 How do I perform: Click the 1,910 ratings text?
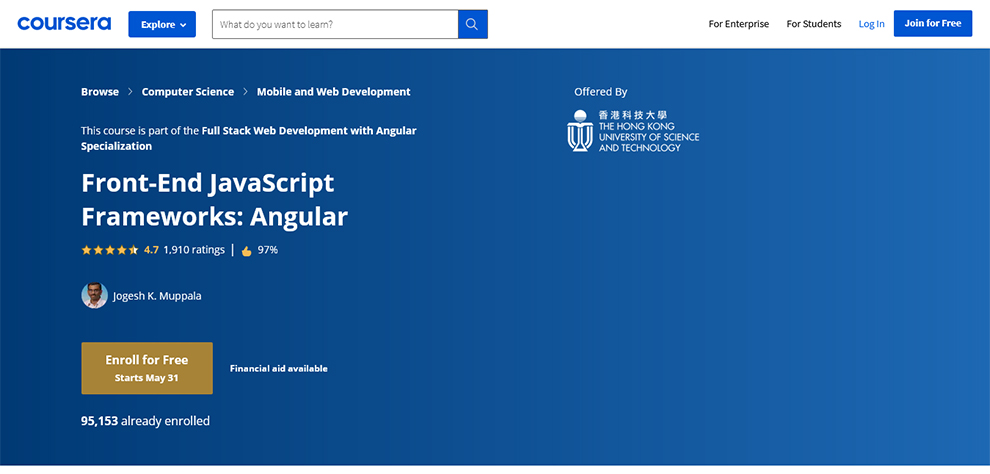194,250
